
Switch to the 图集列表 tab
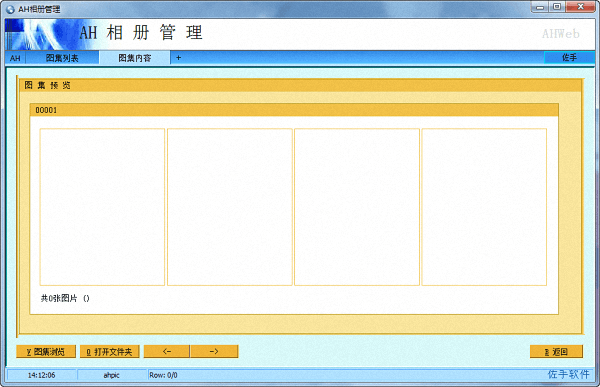(x=62, y=58)
